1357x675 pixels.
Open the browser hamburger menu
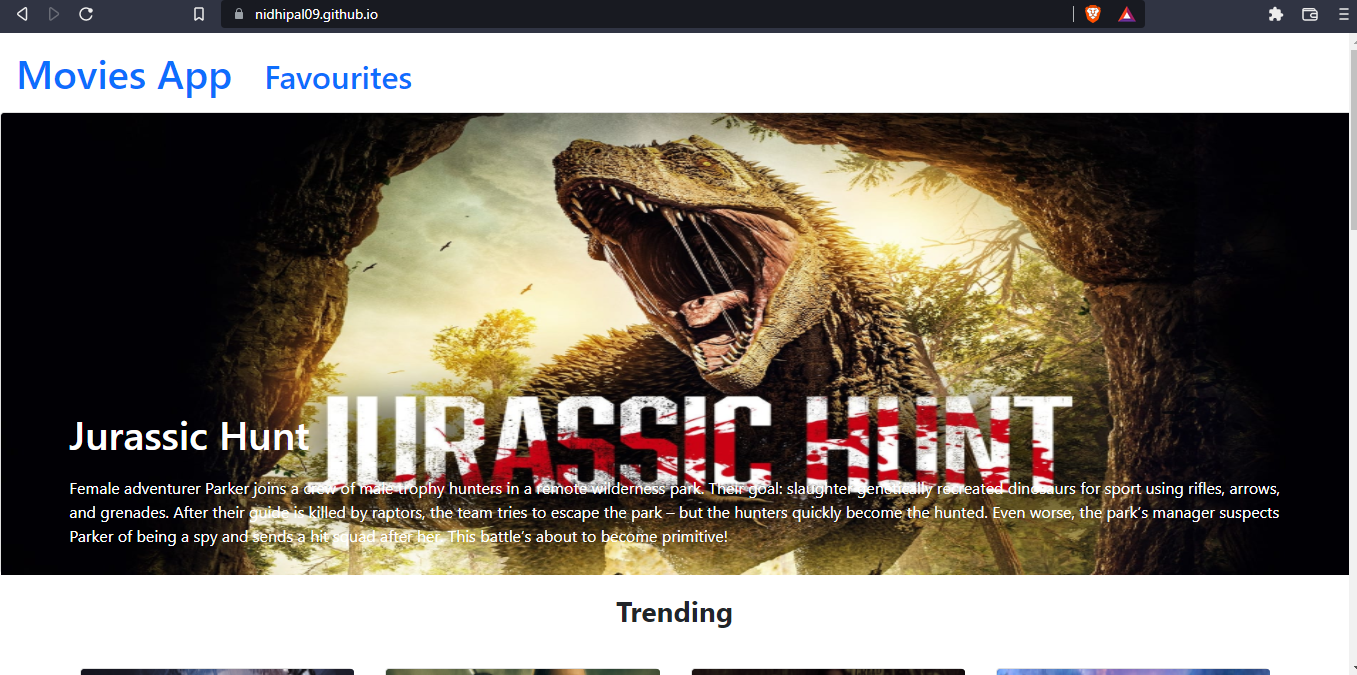tap(1343, 14)
